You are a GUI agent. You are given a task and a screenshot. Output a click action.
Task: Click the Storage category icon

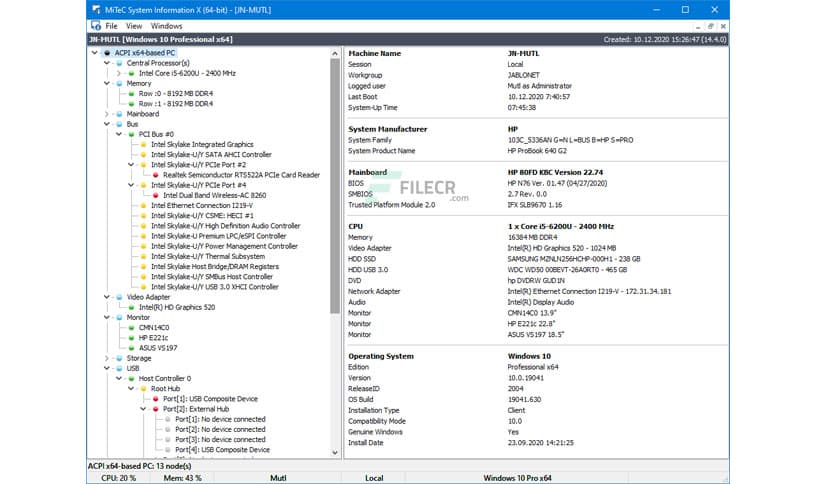pyautogui.click(x=119, y=358)
